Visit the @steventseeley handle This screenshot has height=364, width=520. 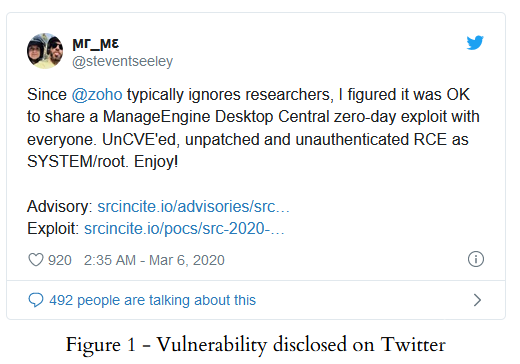click(123, 61)
